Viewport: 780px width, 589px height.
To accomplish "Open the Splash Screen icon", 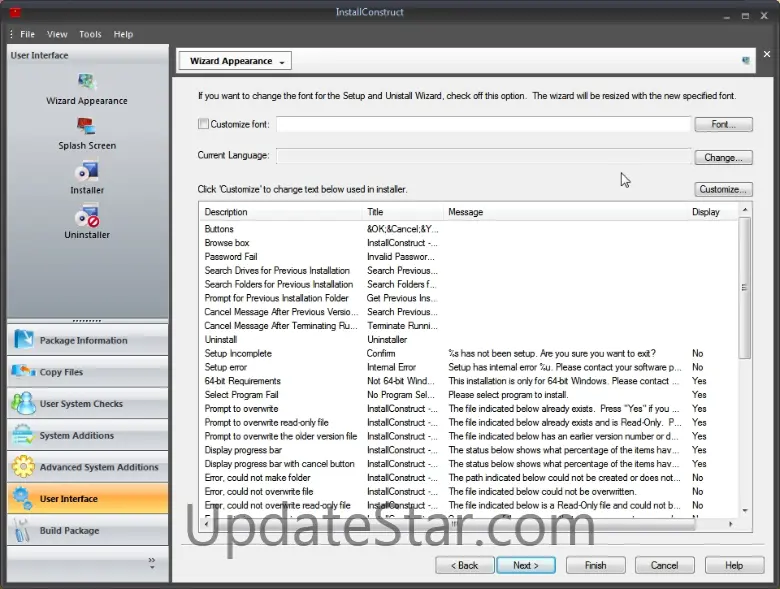I will click(87, 126).
